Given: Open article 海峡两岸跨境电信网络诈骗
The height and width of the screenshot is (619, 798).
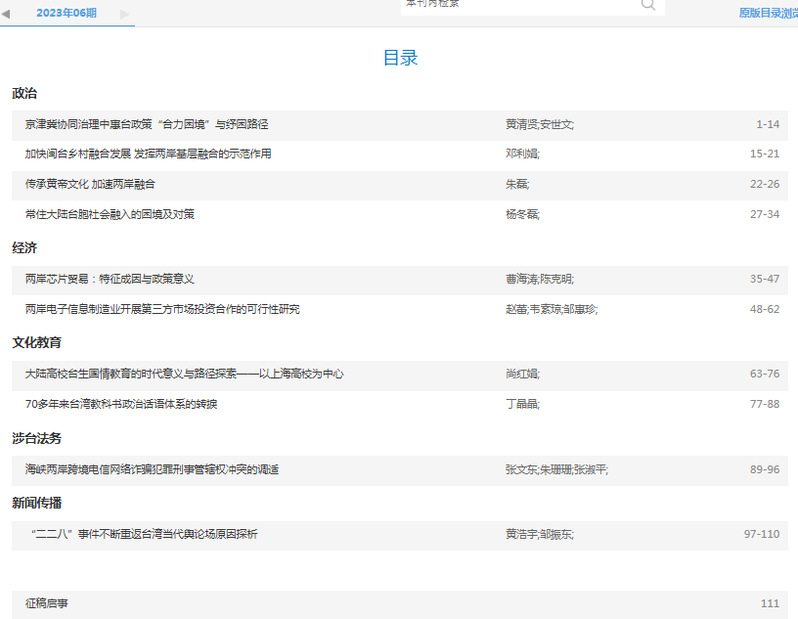Looking at the screenshot, I should [x=152, y=469].
